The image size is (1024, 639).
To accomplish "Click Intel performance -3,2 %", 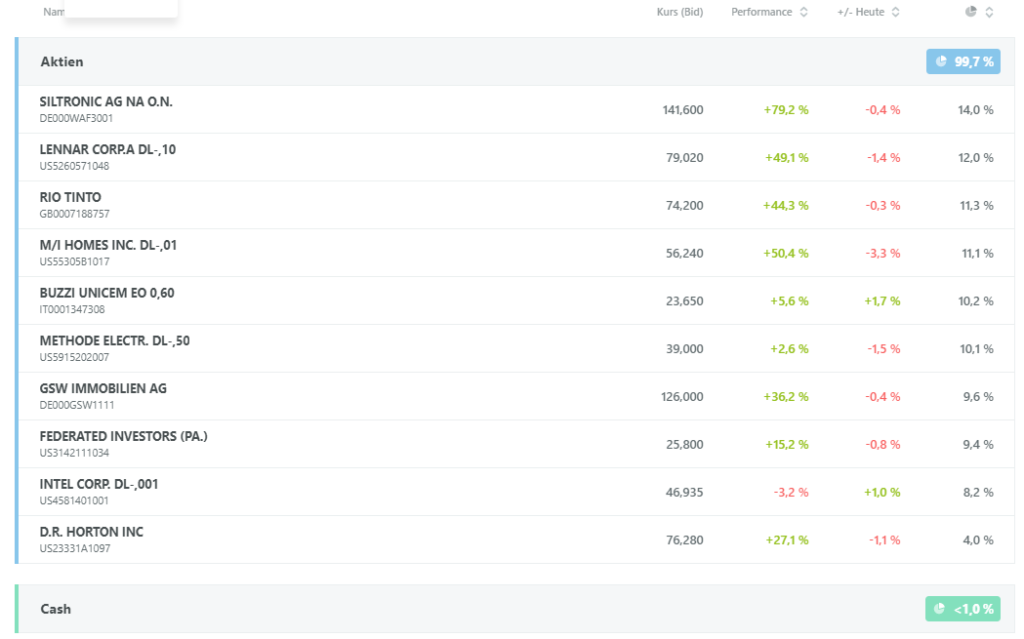I will pos(791,492).
